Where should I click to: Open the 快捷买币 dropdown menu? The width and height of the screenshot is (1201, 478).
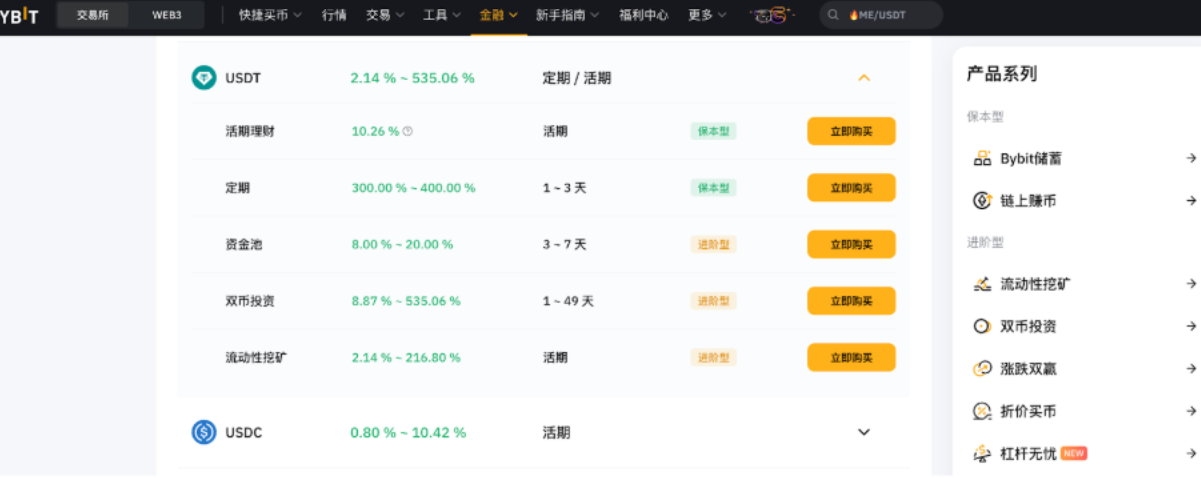point(271,15)
